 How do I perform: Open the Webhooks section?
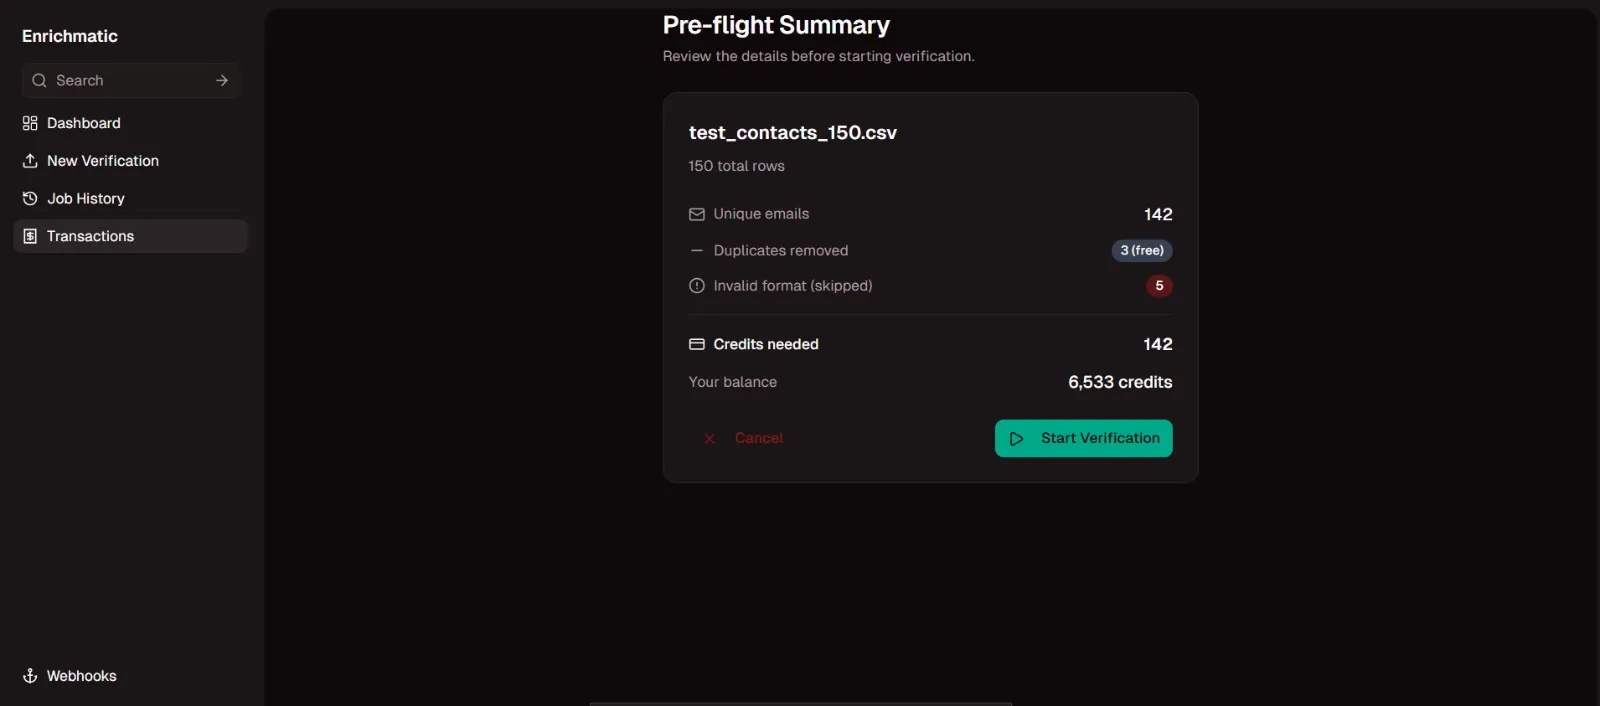coord(82,676)
